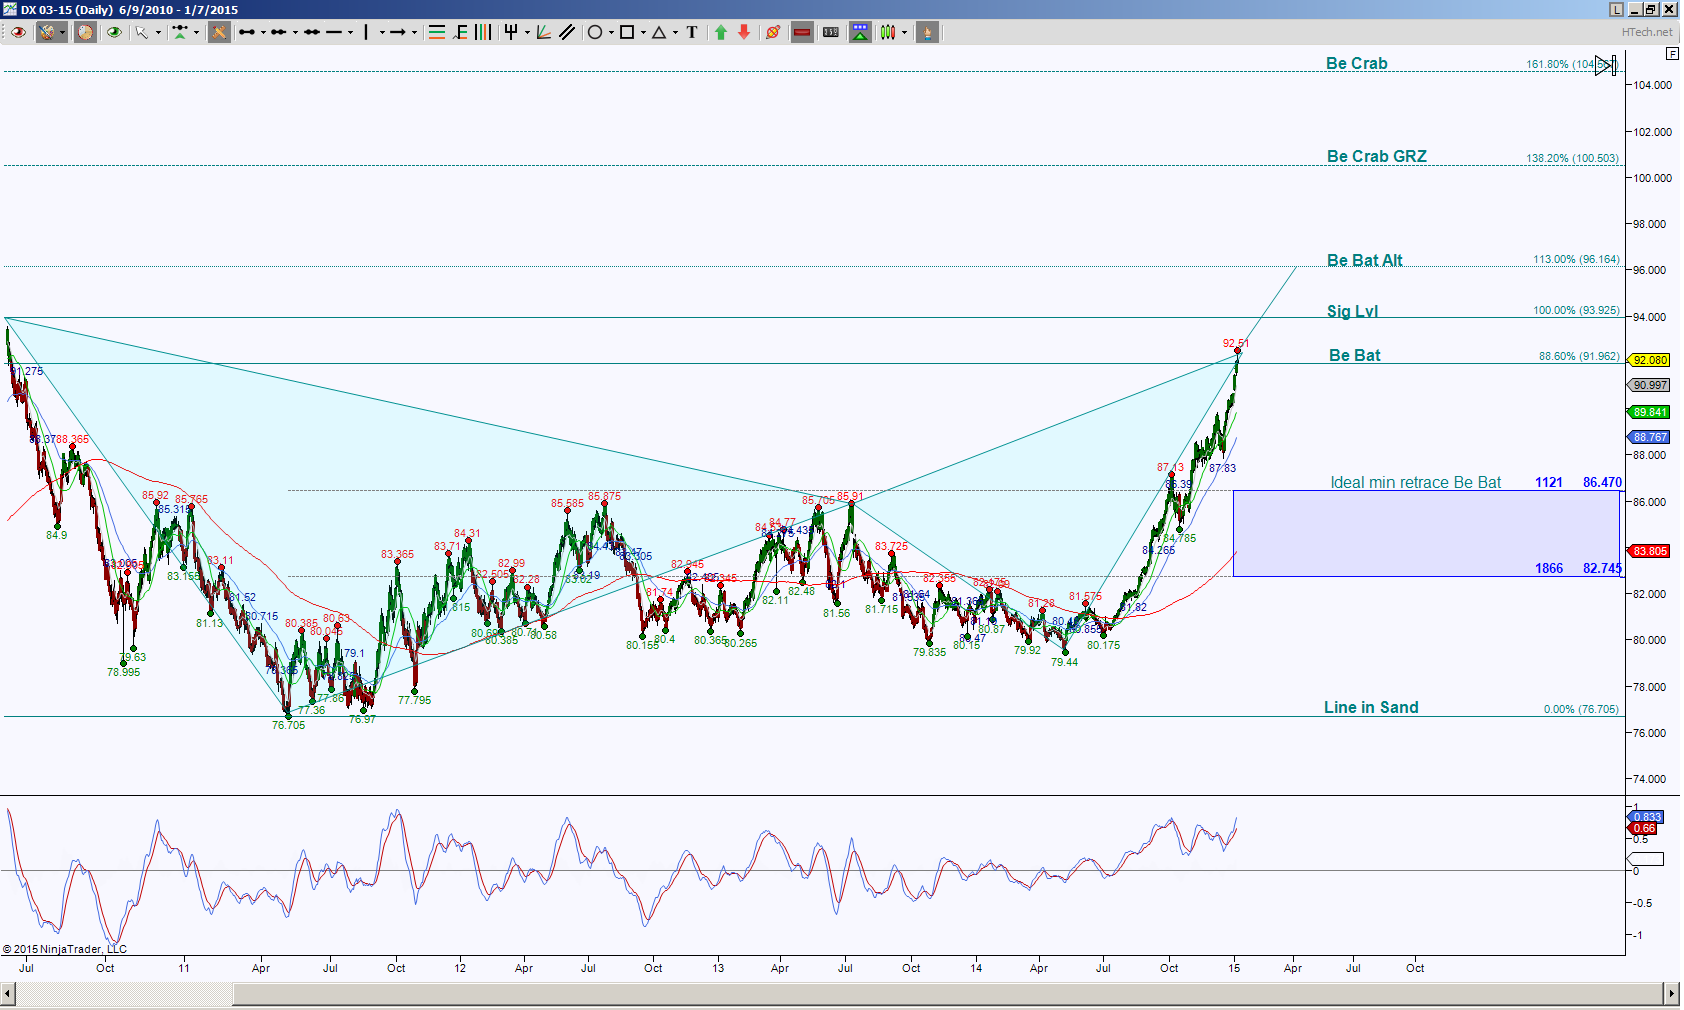This screenshot has width=1684, height=1010.
Task: Expand the snap mode dropdown
Action: tap(196, 32)
